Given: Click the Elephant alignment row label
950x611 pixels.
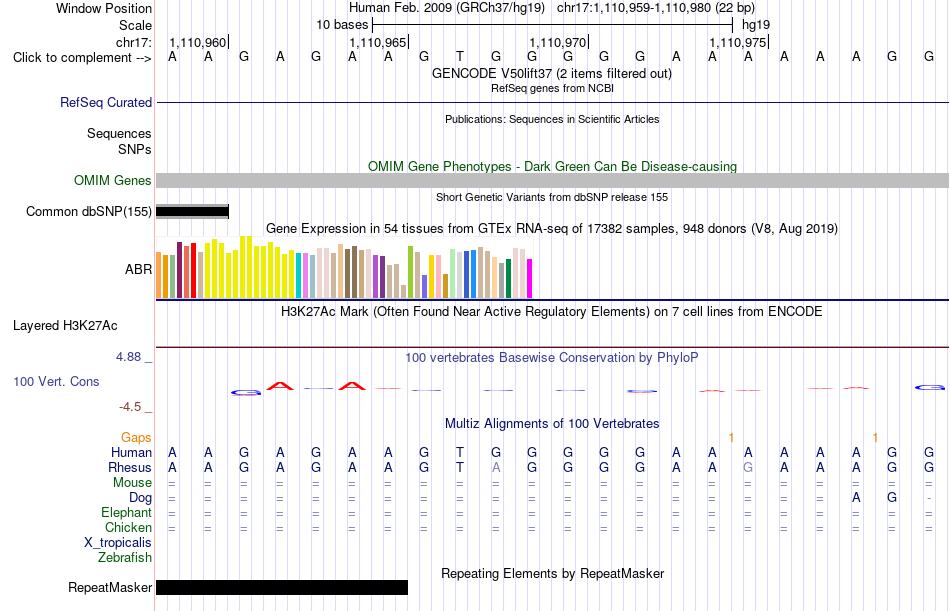Looking at the screenshot, I should pyautogui.click(x=127, y=513).
